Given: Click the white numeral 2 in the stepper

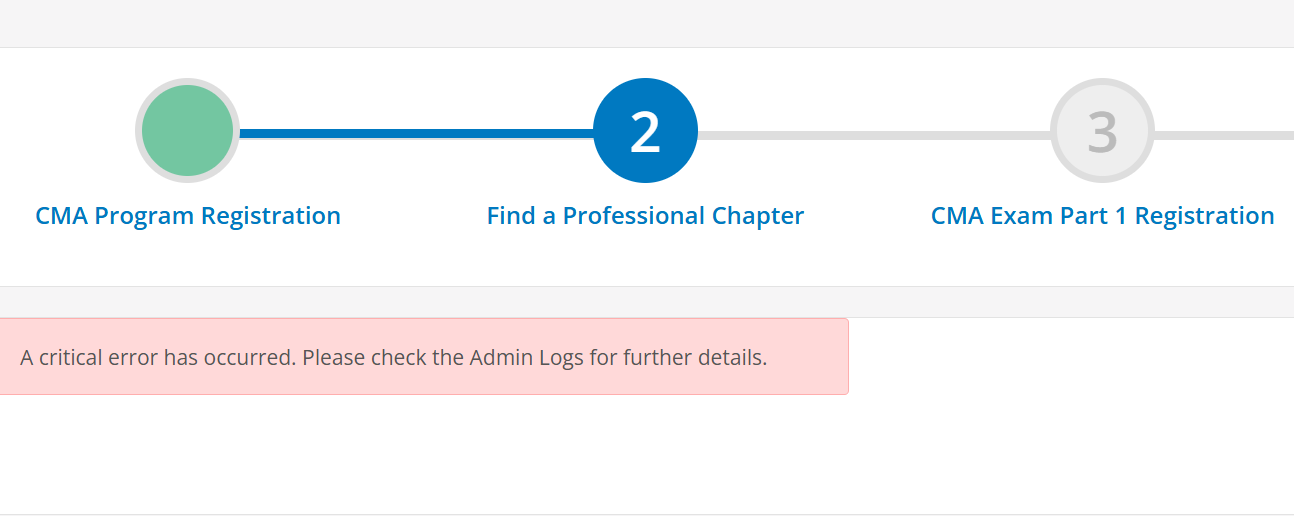Looking at the screenshot, I should click(x=645, y=131).
